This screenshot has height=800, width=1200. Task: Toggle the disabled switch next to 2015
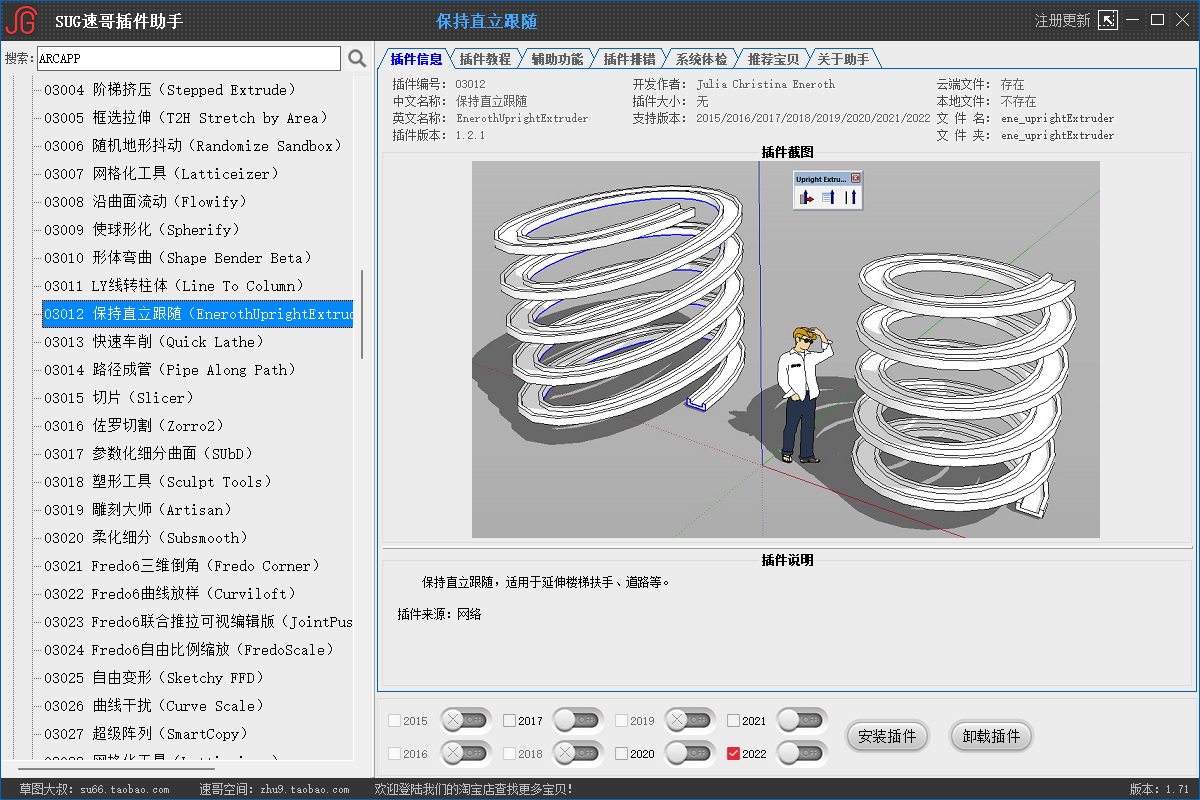pos(466,720)
